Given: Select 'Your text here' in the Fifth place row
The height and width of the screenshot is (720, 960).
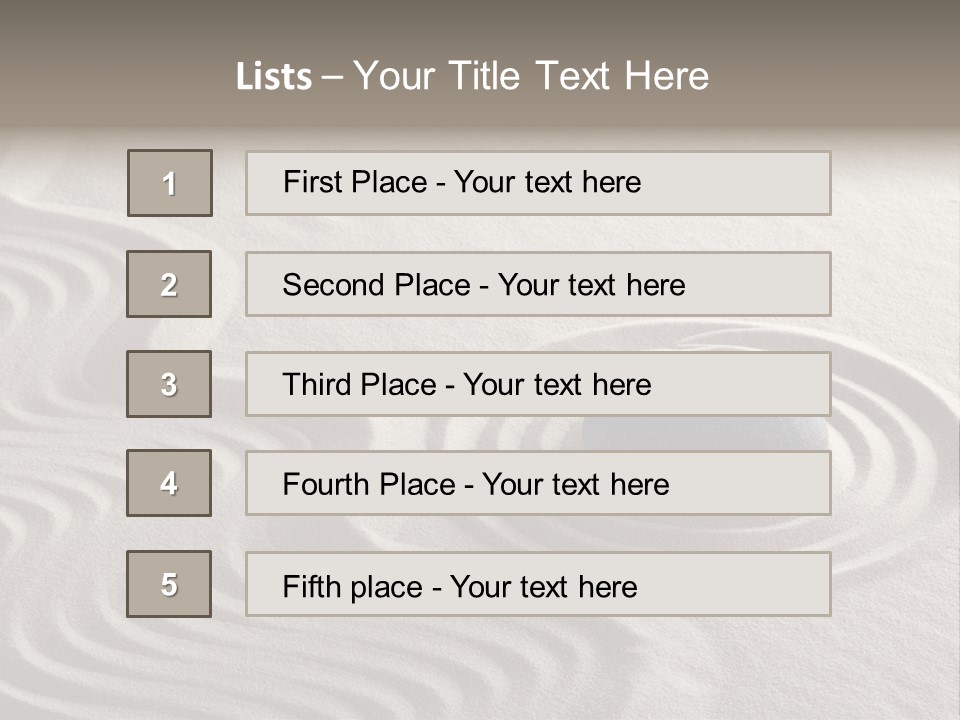Looking at the screenshot, I should (x=543, y=586).
